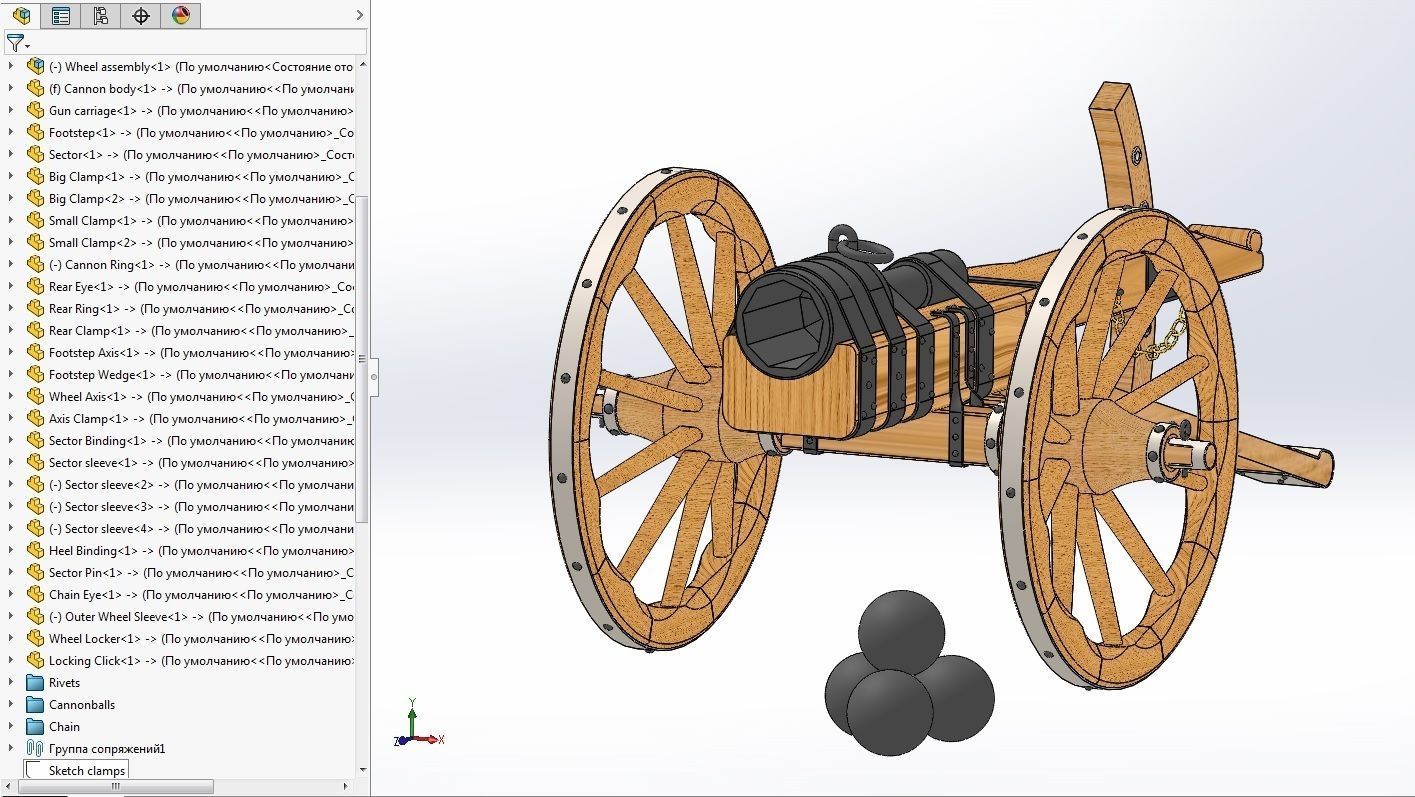Click the tree's vertical scrollbar thumb
This screenshot has height=797, width=1415.
tap(363, 358)
